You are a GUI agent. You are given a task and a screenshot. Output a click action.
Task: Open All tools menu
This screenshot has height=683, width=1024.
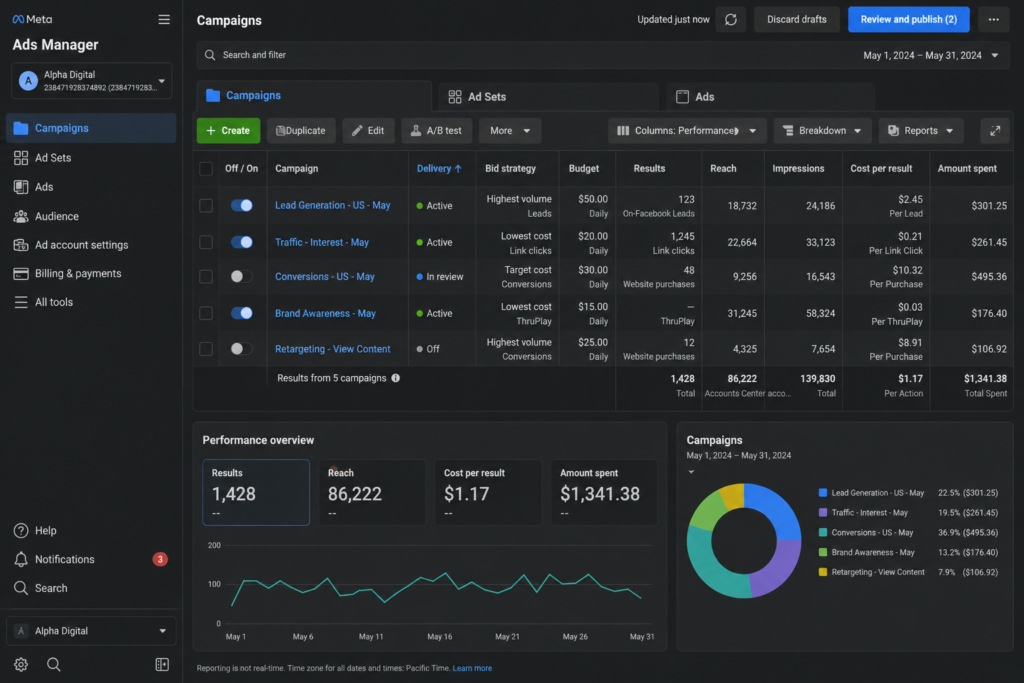(x=43, y=302)
